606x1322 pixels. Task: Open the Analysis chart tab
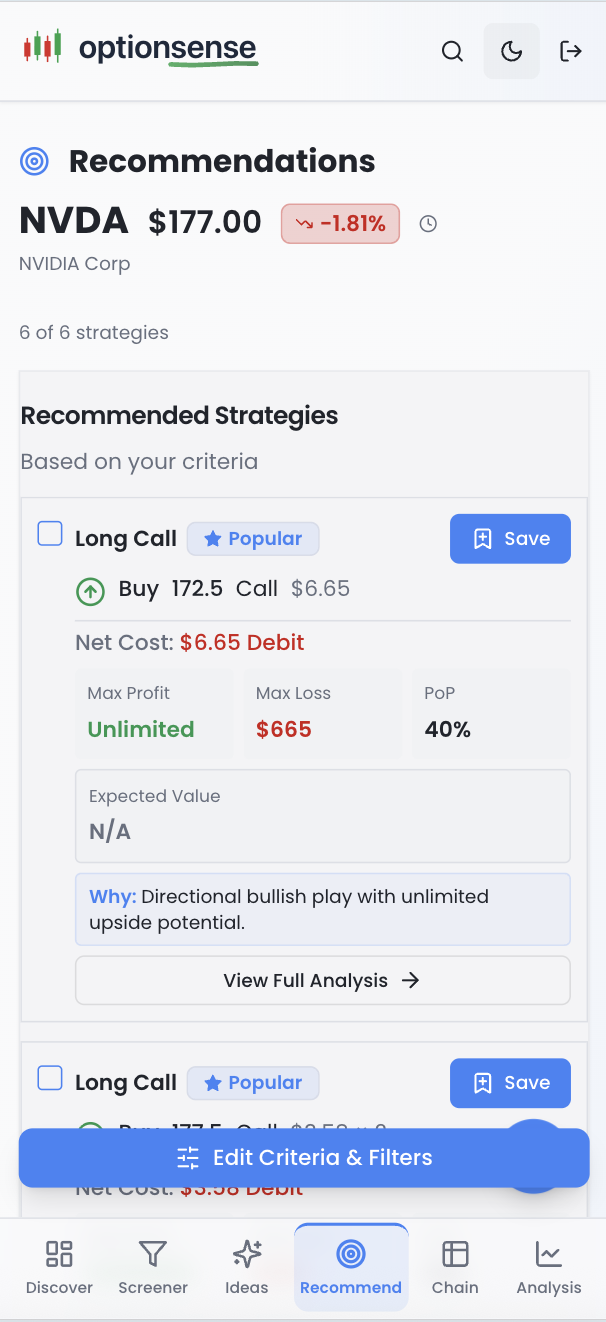tap(549, 1266)
